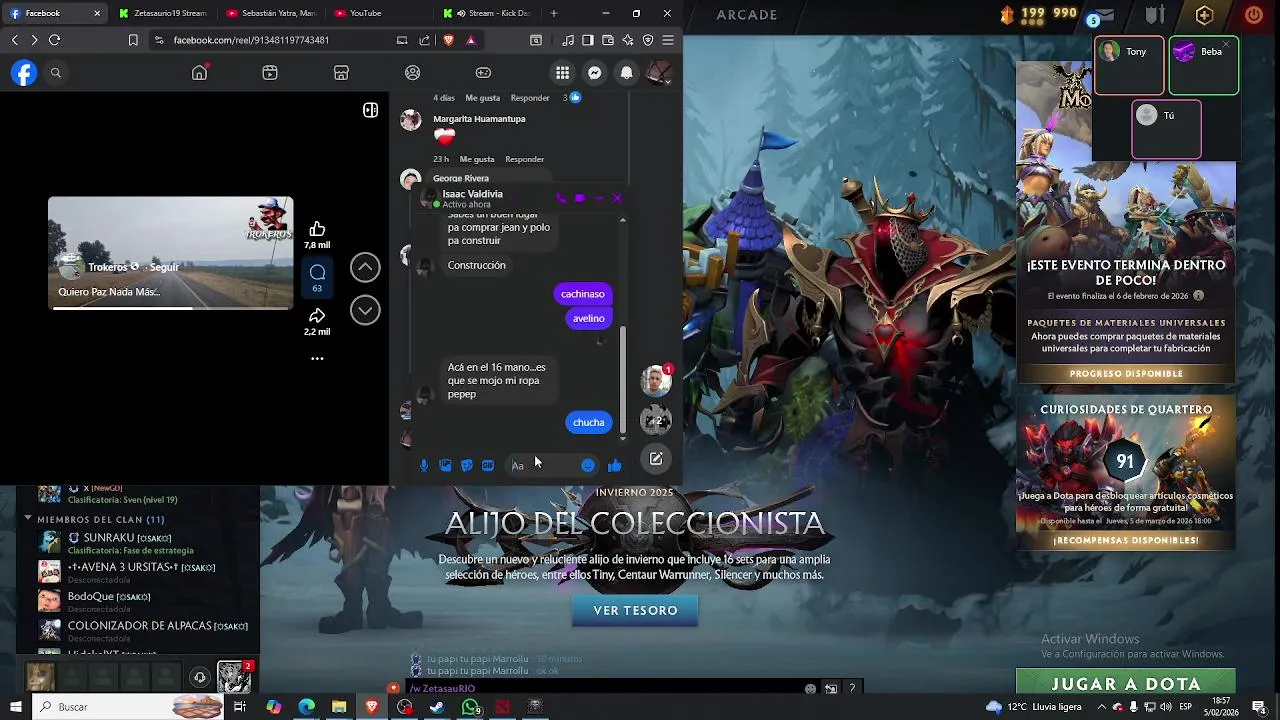Open the Facebook home page icon
The image size is (1280, 720).
pyautogui.click(x=200, y=73)
